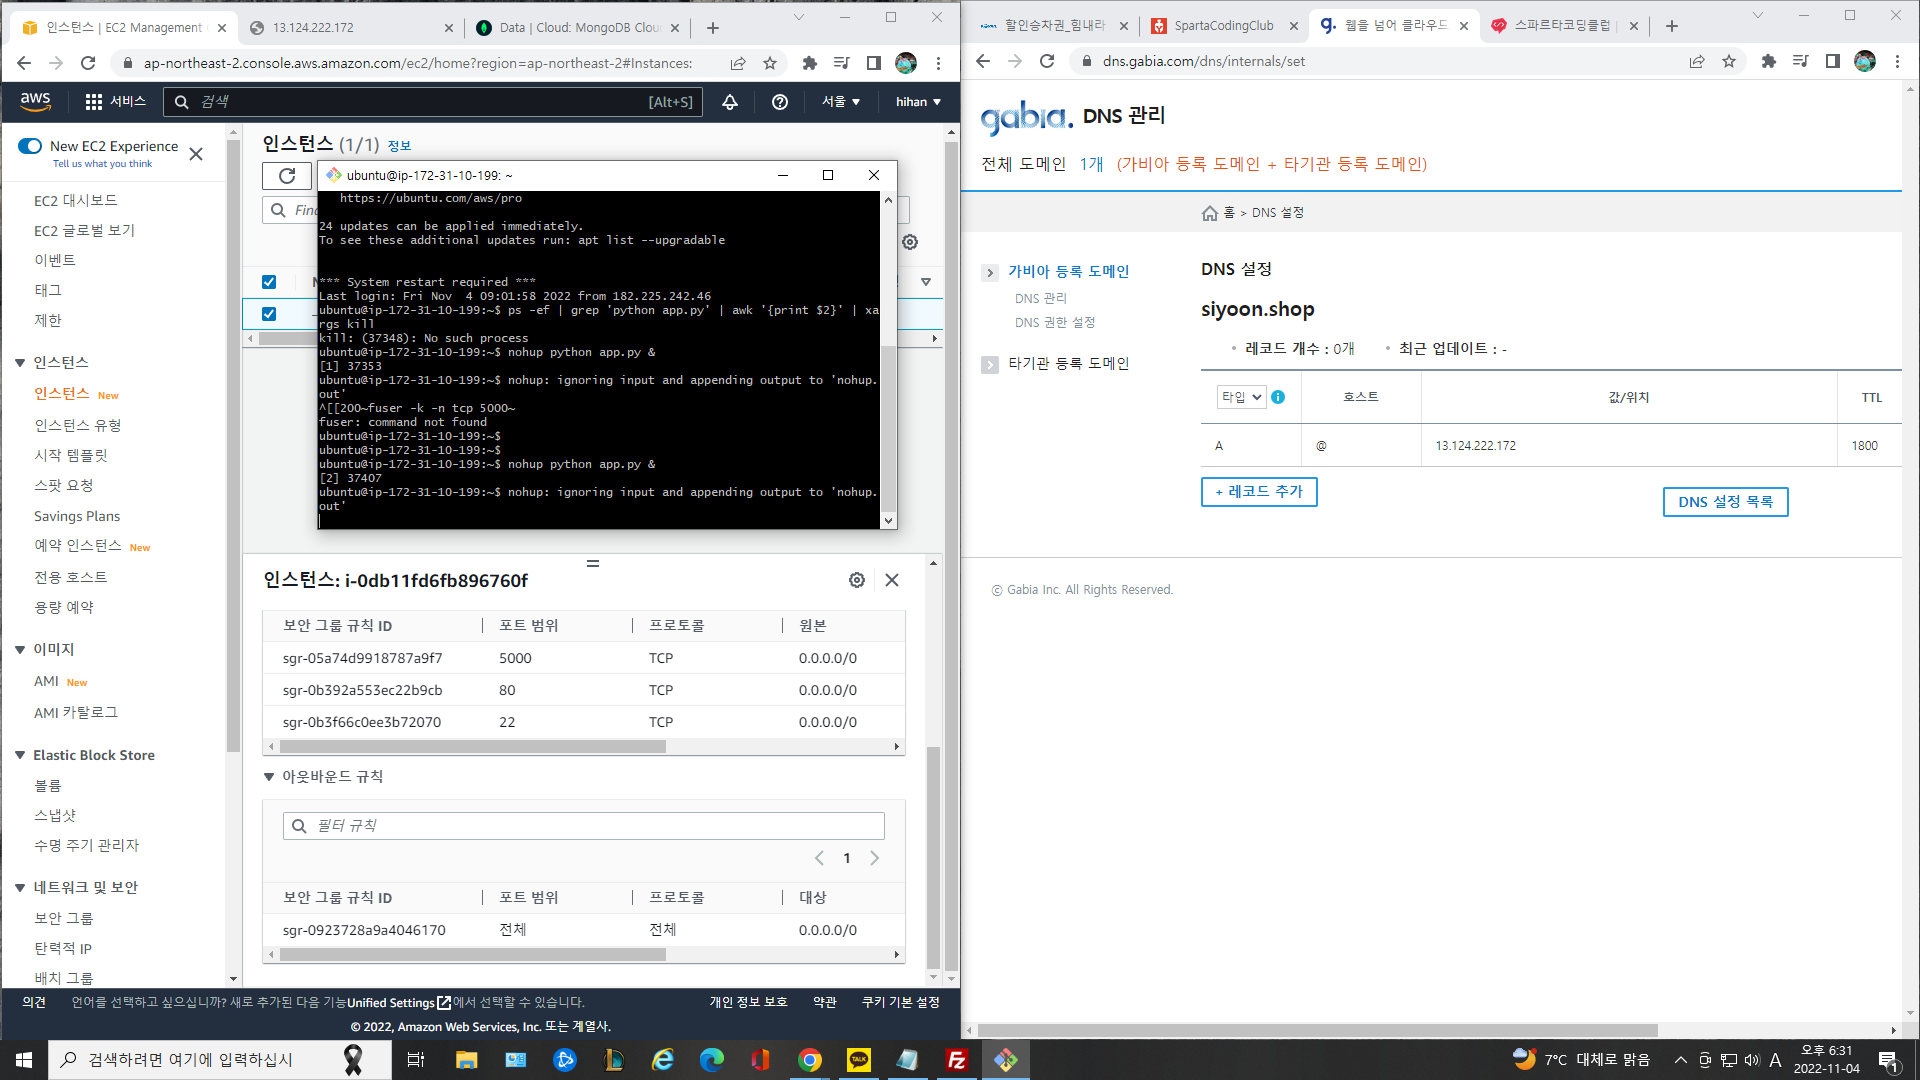Switch to the SpartaCodingClub tab
The width and height of the screenshot is (1920, 1080).
point(1225,26)
